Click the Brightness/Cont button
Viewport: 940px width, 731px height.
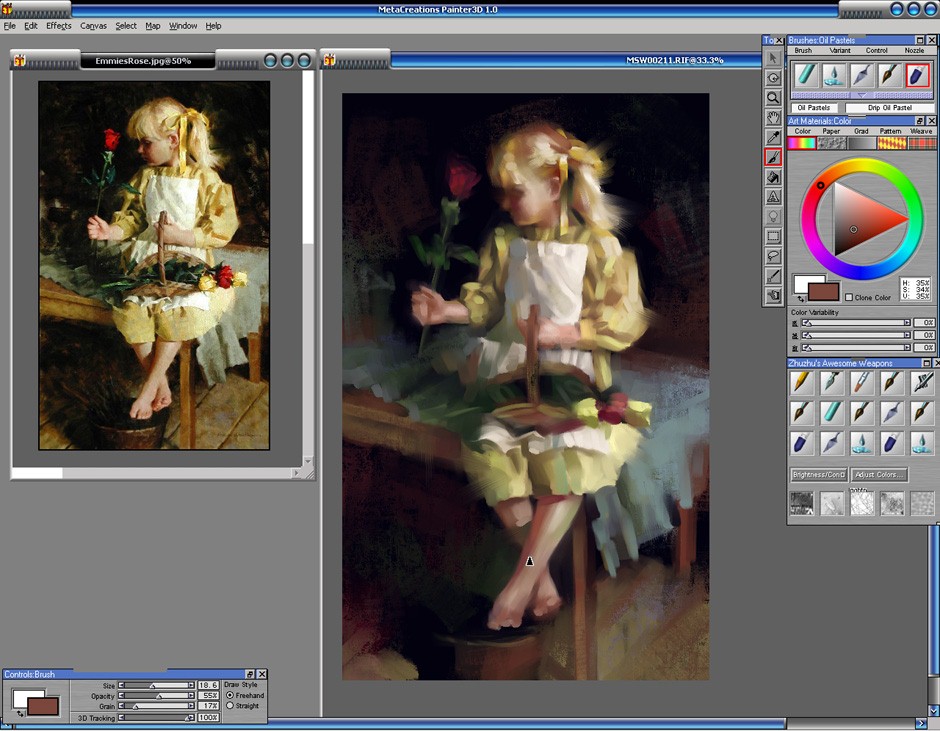pyautogui.click(x=818, y=475)
